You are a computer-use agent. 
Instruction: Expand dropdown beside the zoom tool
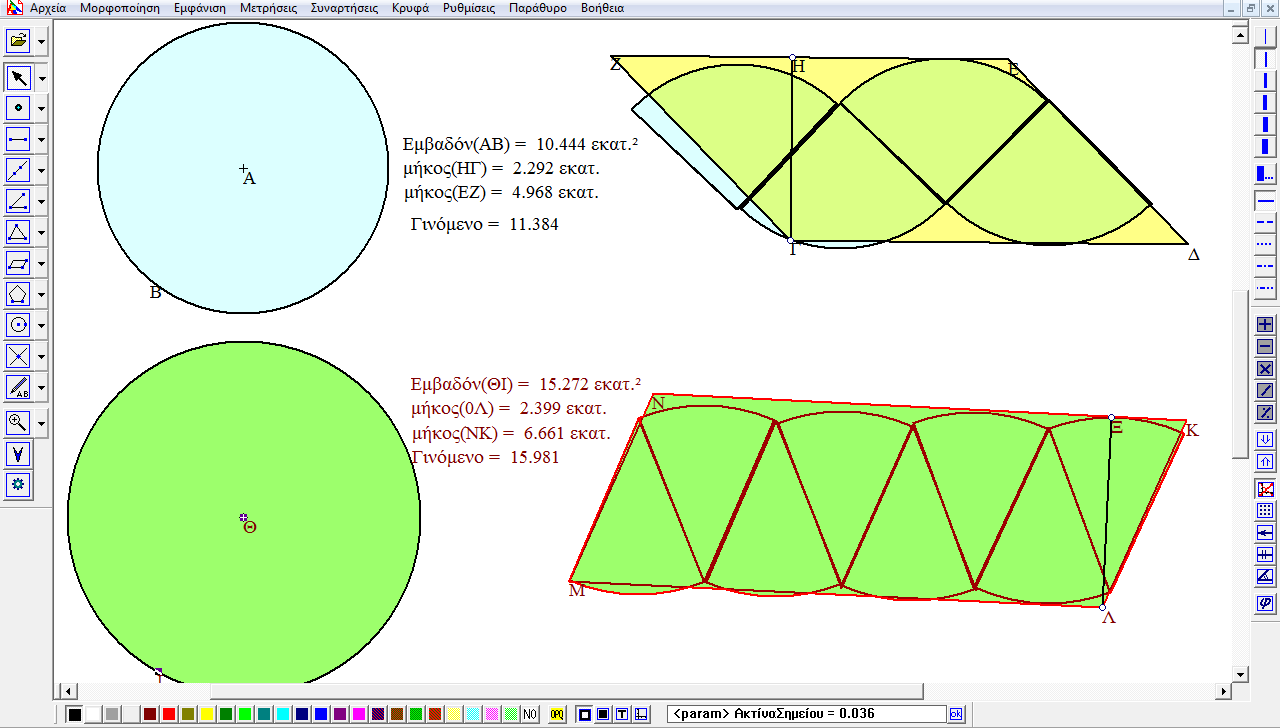pos(41,423)
